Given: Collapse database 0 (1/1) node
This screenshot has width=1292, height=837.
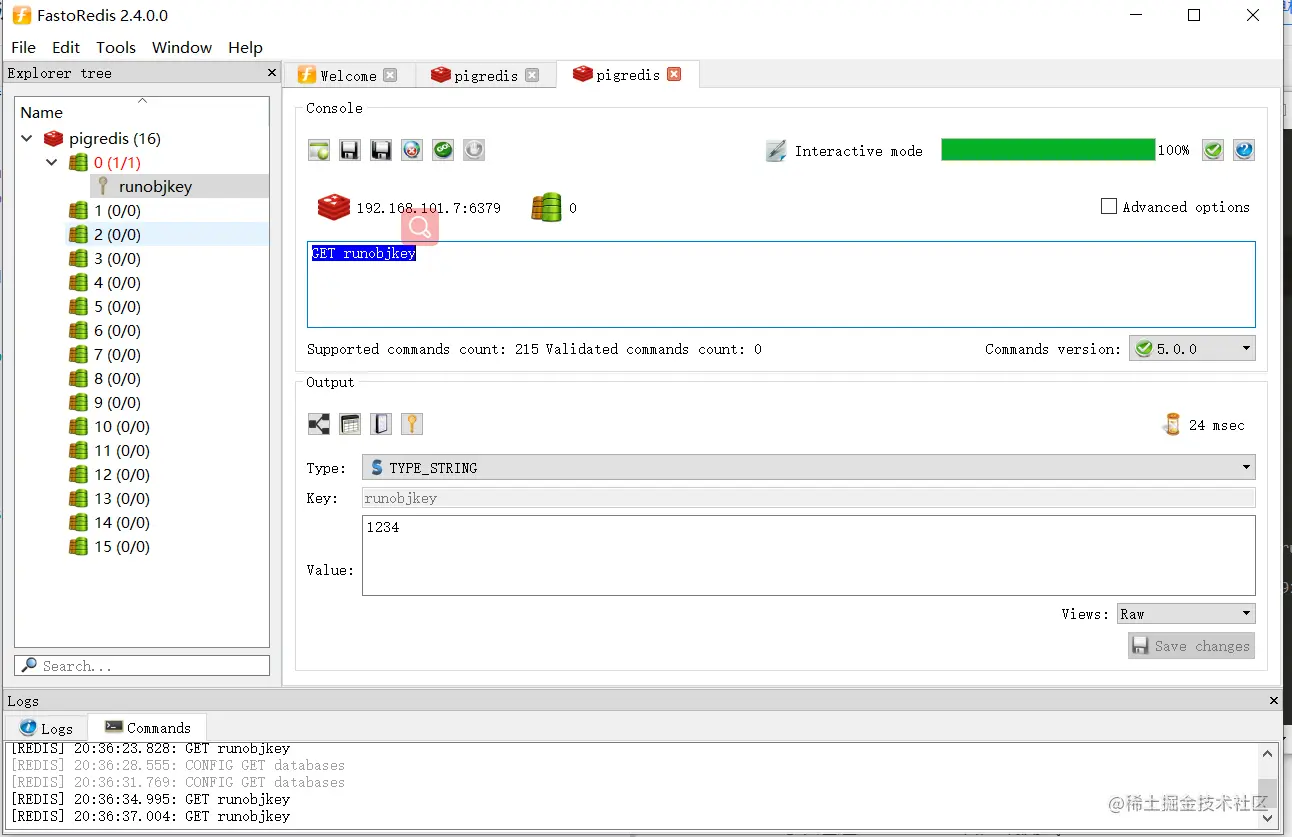Looking at the screenshot, I should point(52,162).
